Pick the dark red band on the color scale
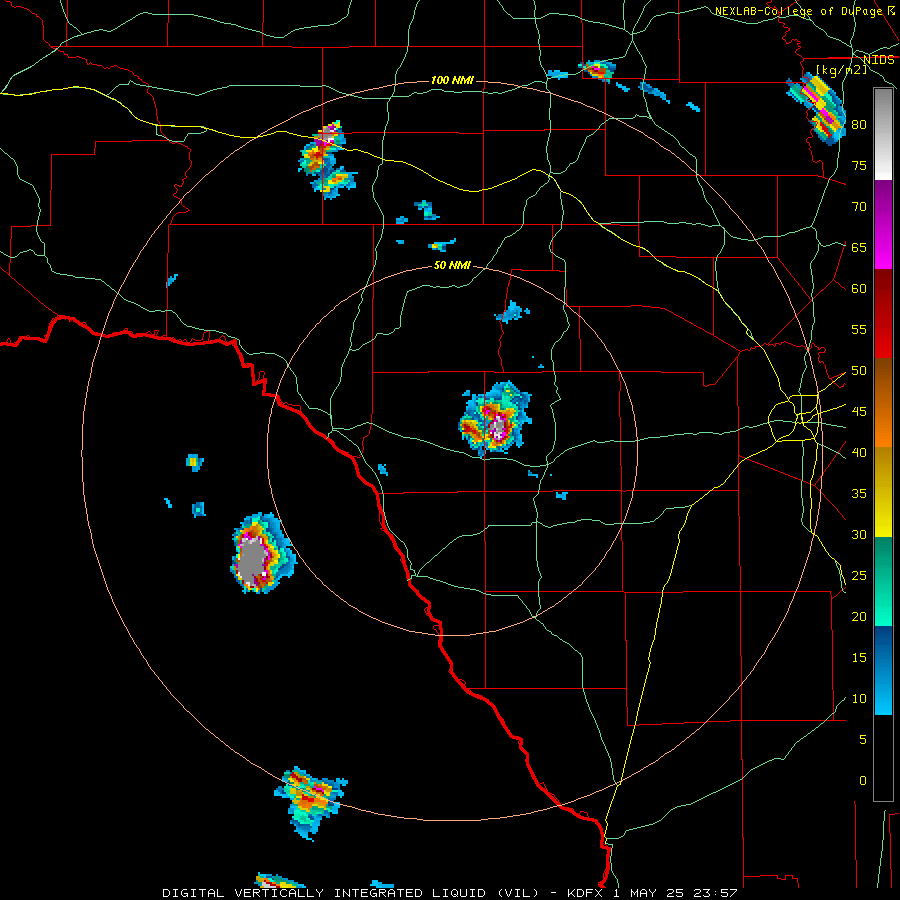This screenshot has width=900, height=900. pyautogui.click(x=883, y=315)
